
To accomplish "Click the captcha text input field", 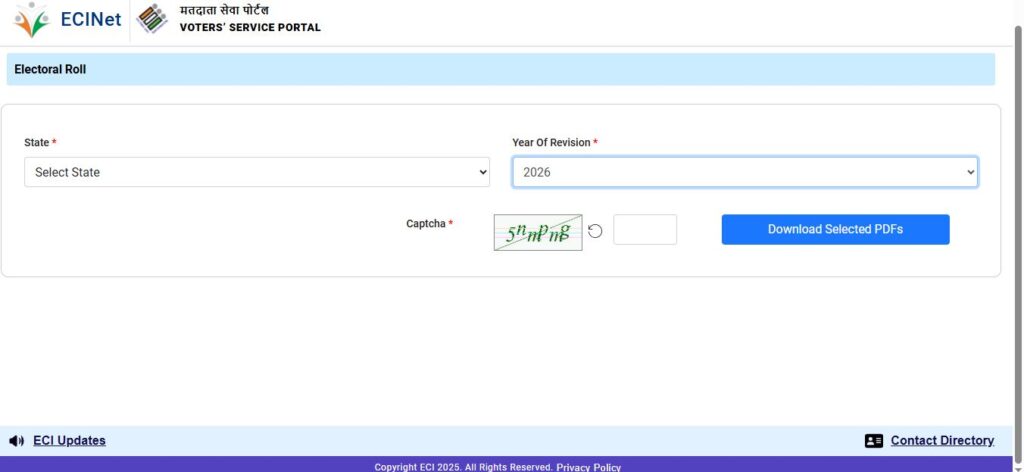I will pos(645,230).
